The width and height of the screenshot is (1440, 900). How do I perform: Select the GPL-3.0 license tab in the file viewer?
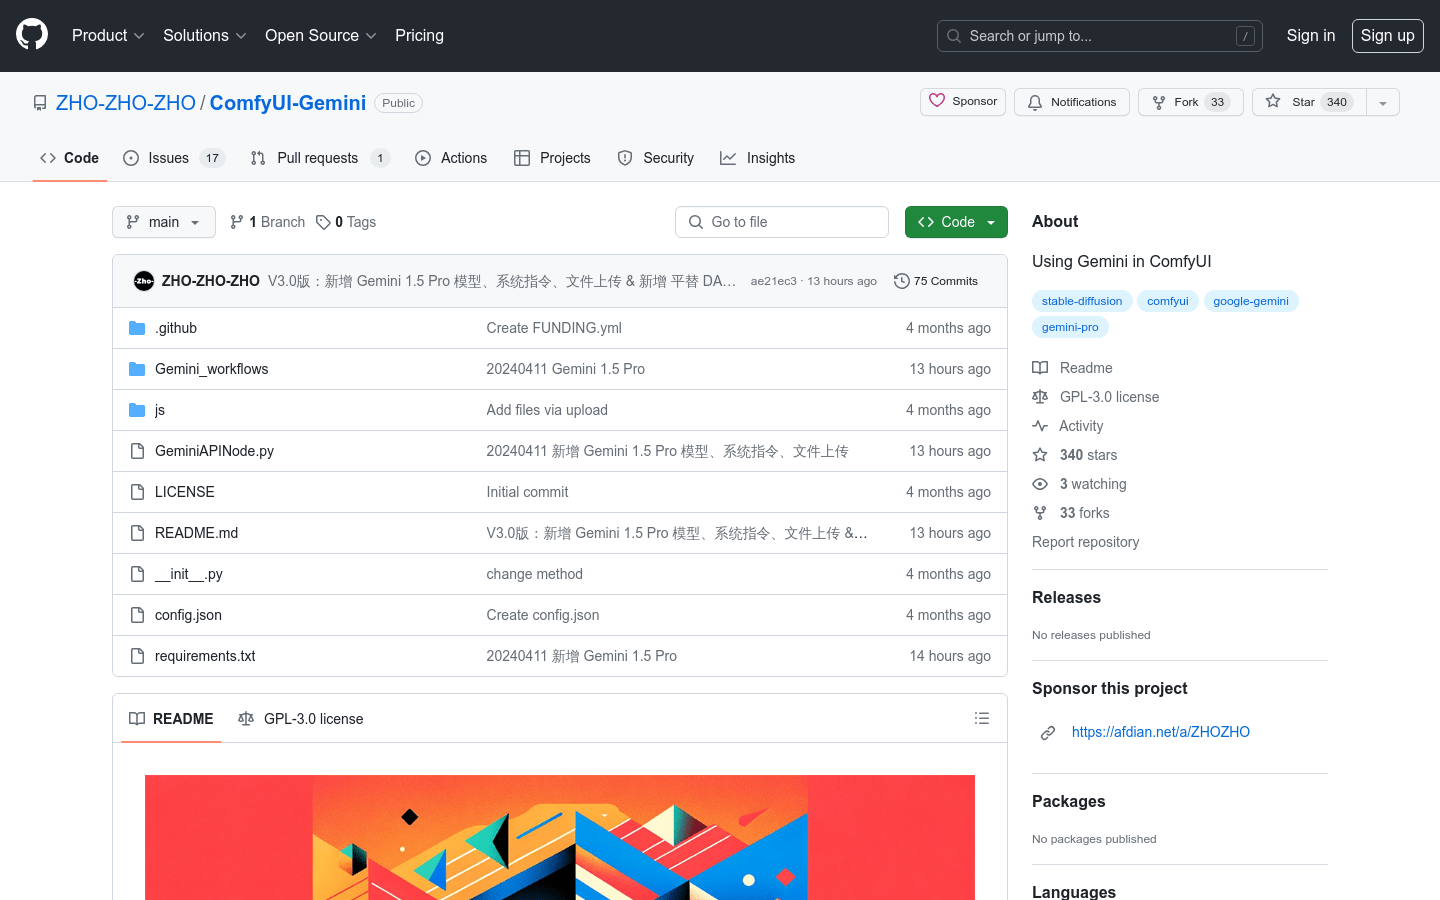pyautogui.click(x=301, y=719)
